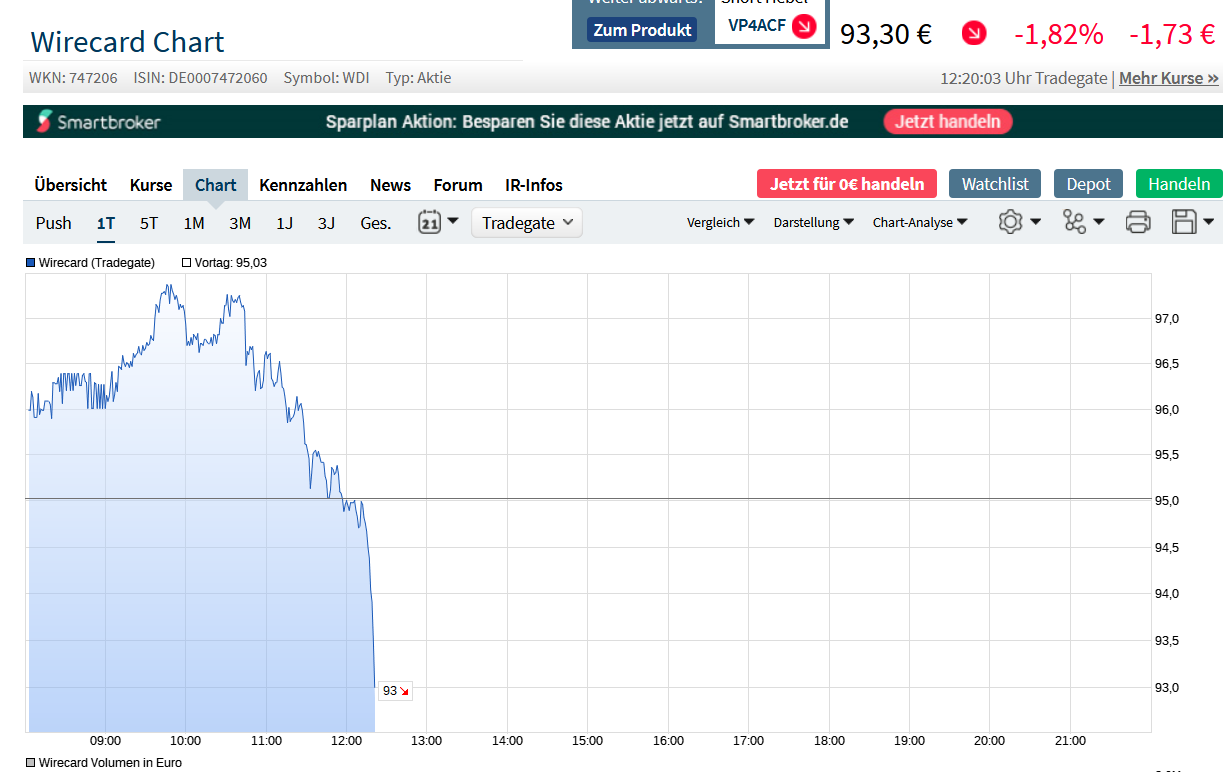Print the Wirecard chart

pyautogui.click(x=1137, y=222)
